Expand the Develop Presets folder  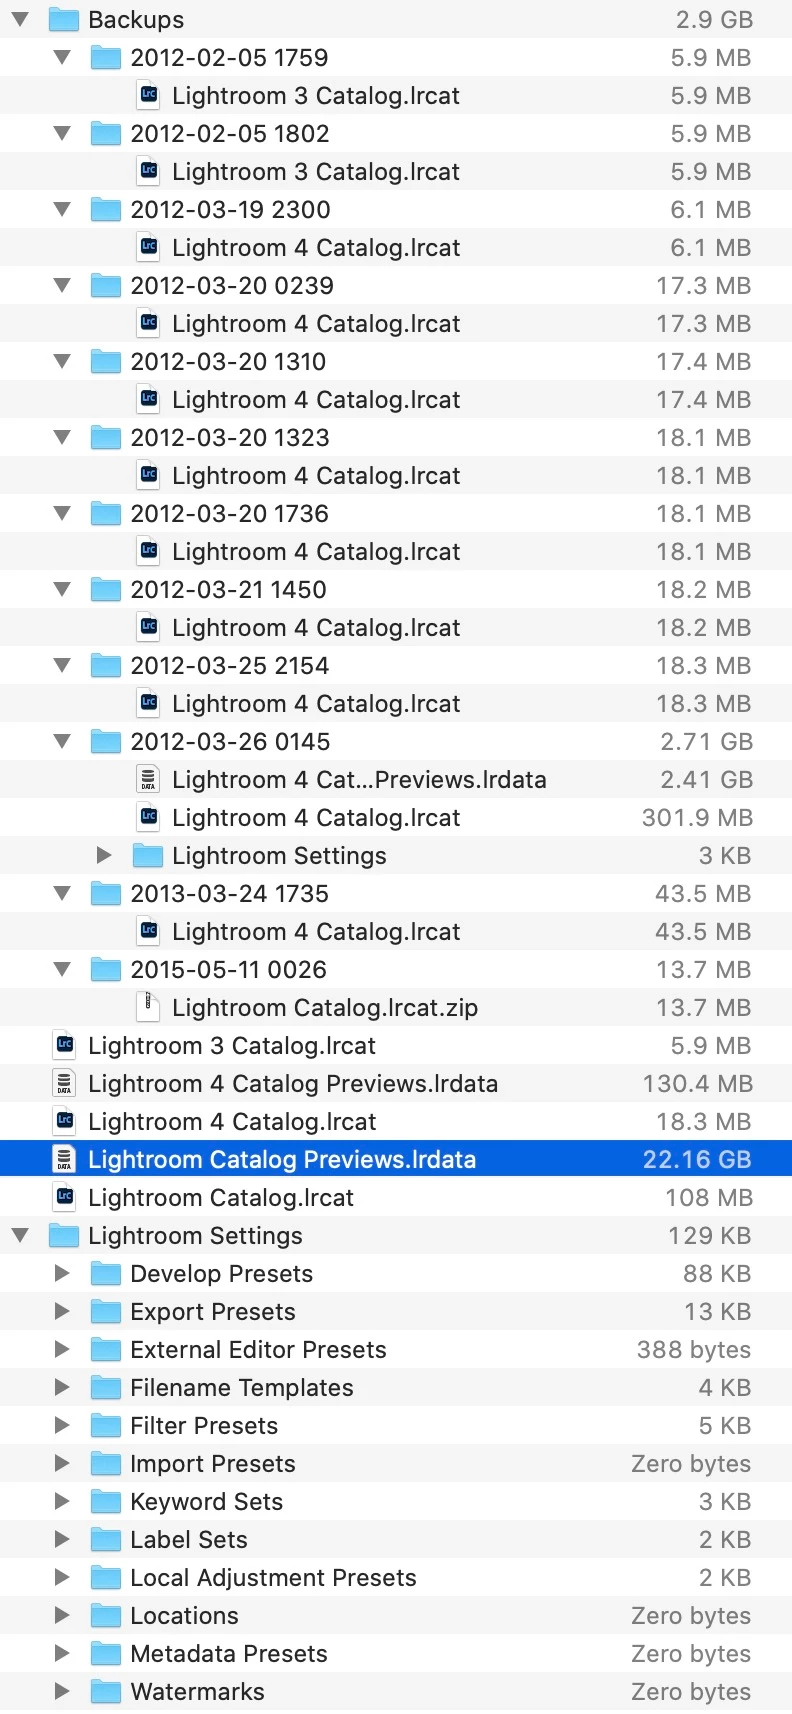[62, 1273]
